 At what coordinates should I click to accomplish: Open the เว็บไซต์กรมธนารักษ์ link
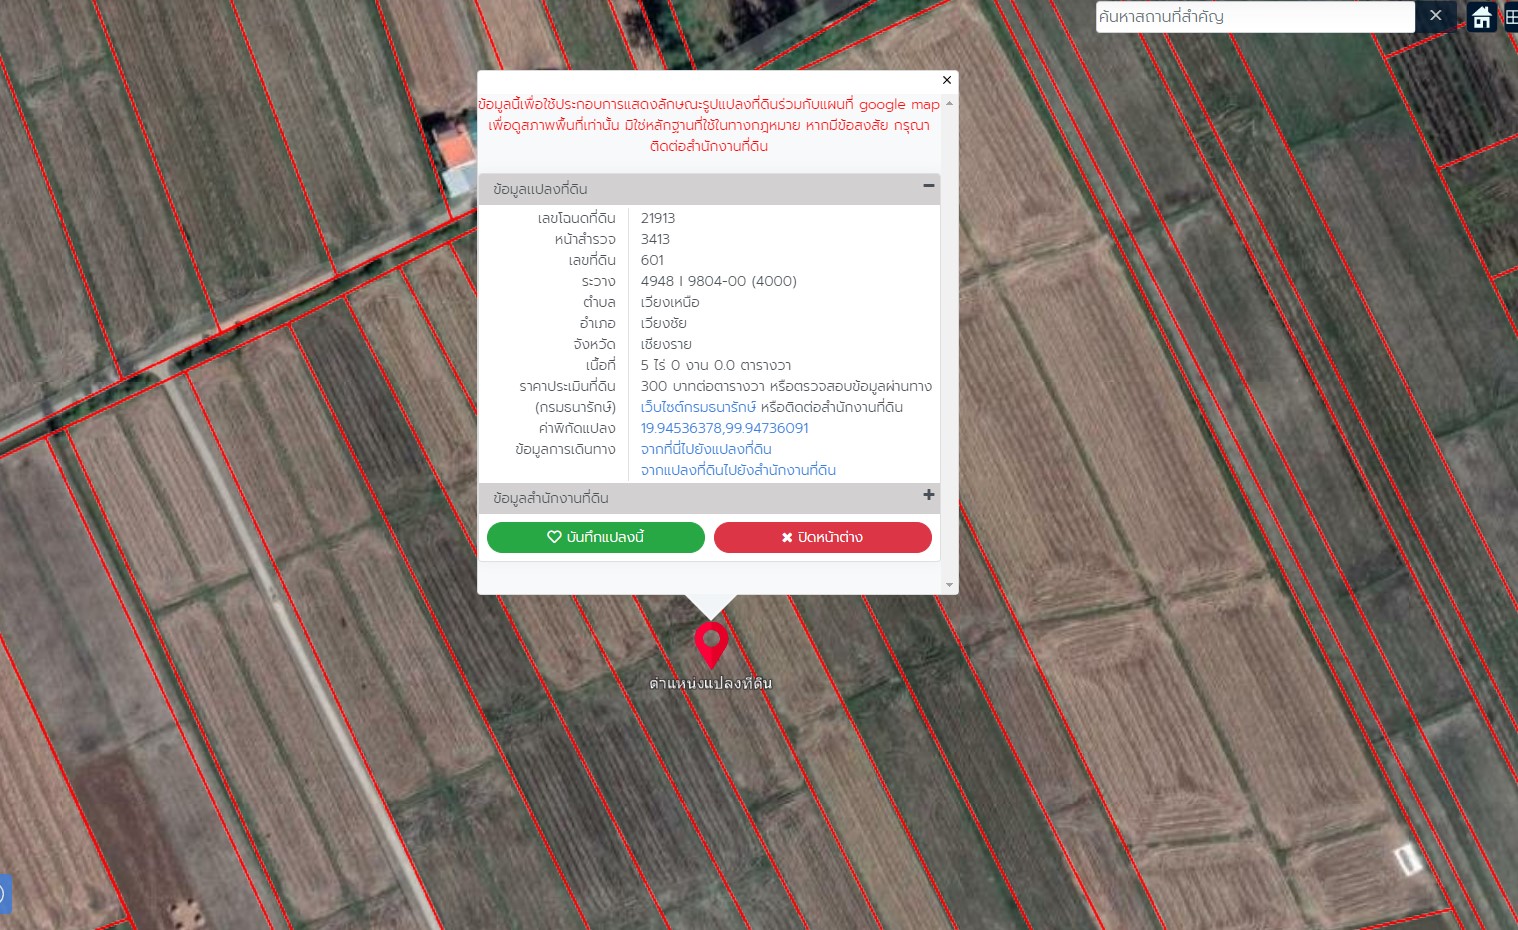click(698, 407)
